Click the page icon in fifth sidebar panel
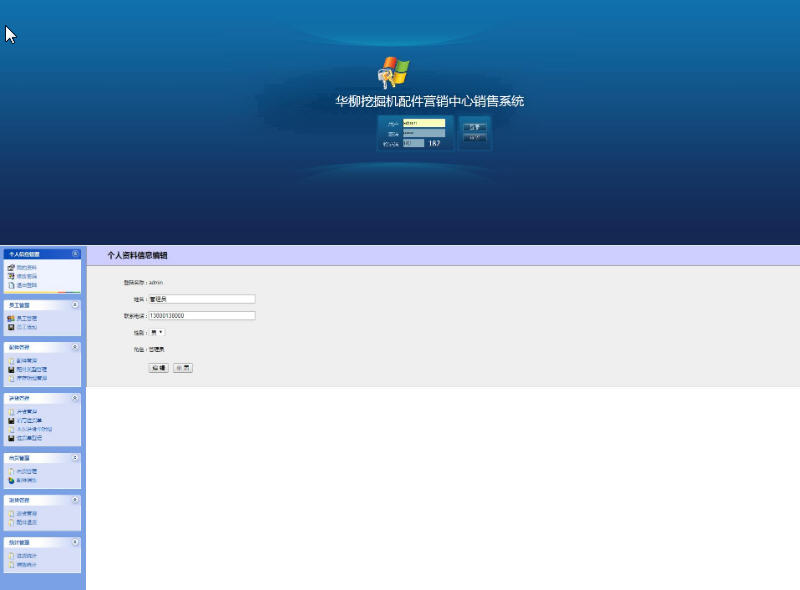Screen dimensions: 800x590 [x=11, y=472]
